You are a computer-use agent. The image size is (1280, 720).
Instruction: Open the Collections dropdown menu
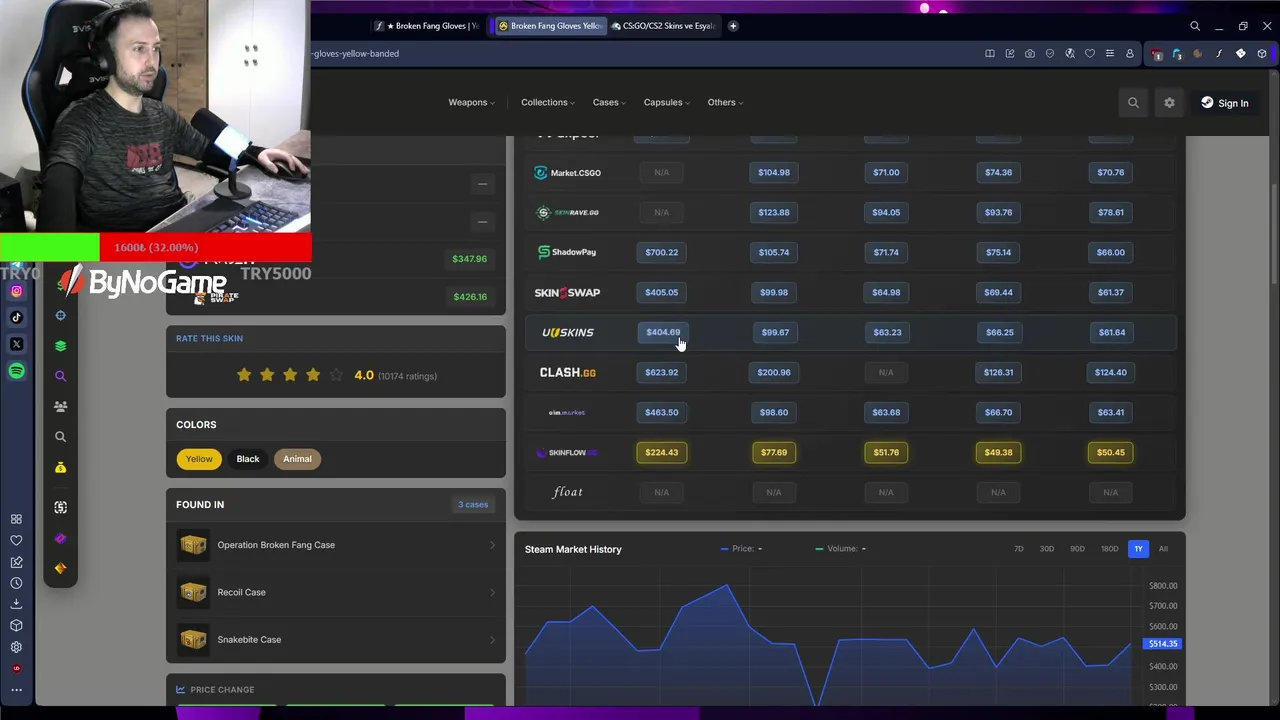(x=548, y=102)
